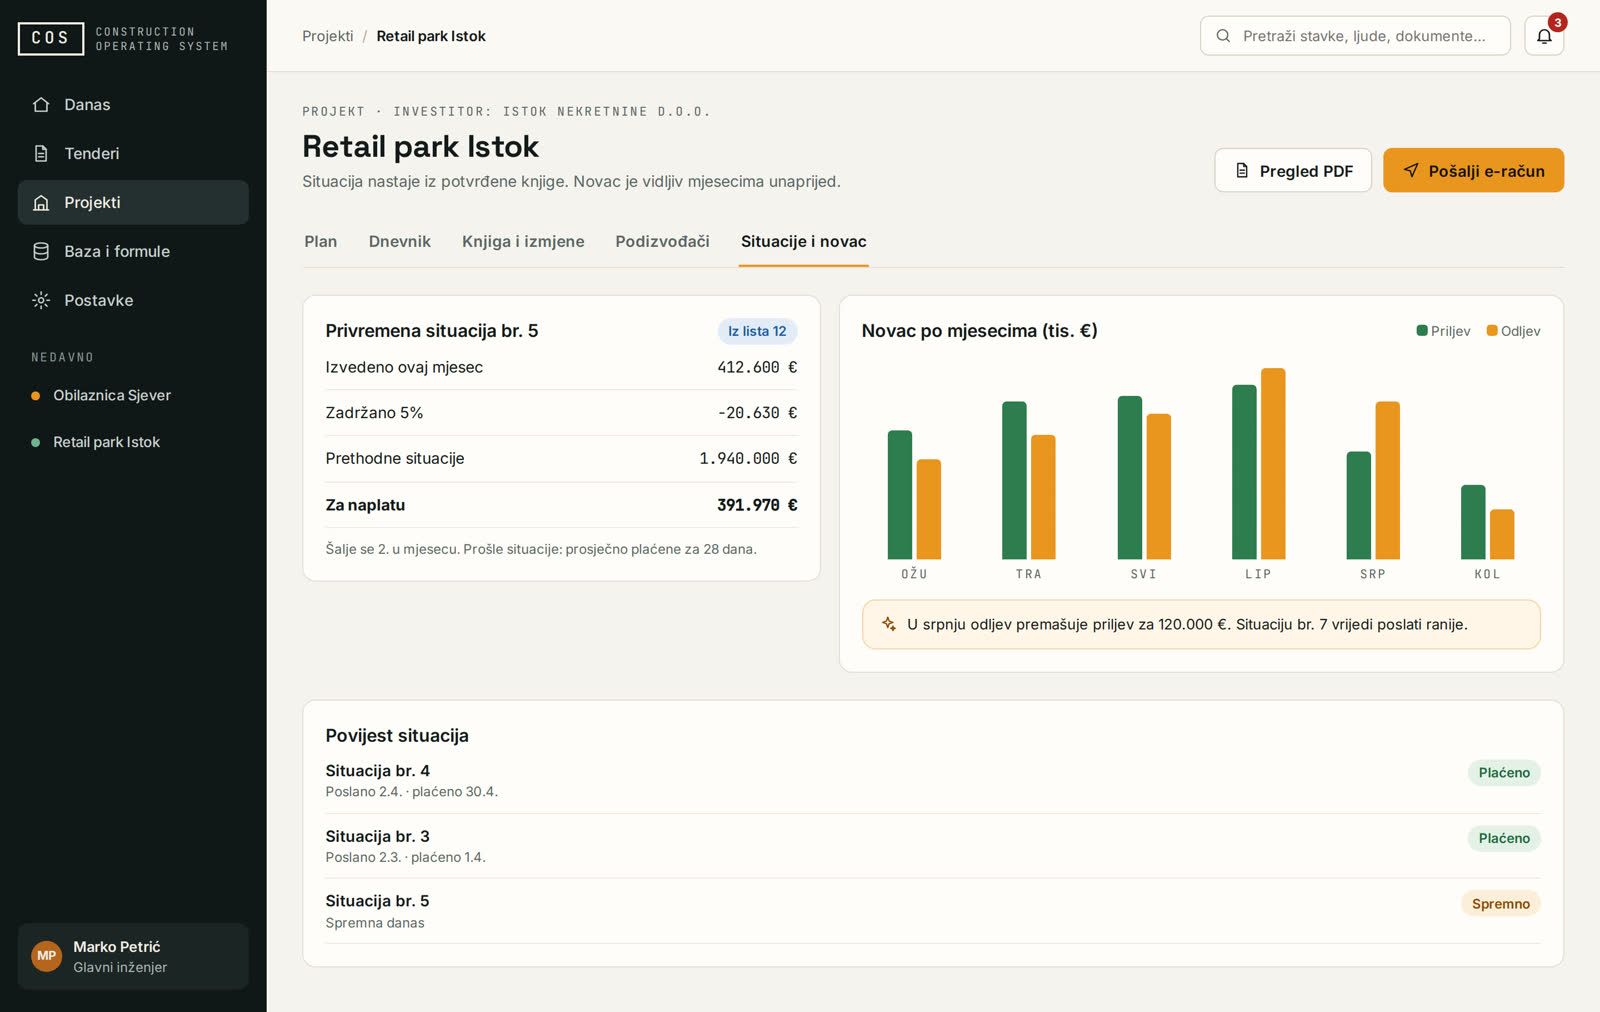Screen dimensions: 1600x1012
Task: Click the COS logo box
Action: 51,38
